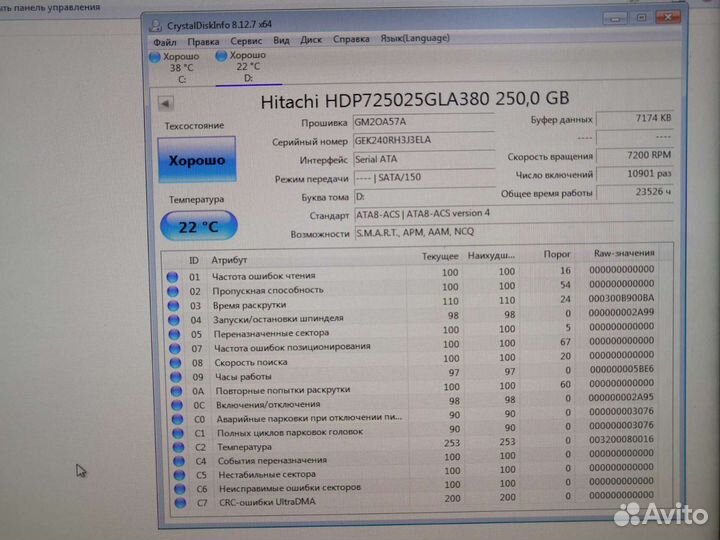Click the Хорошо health status button

(197, 160)
